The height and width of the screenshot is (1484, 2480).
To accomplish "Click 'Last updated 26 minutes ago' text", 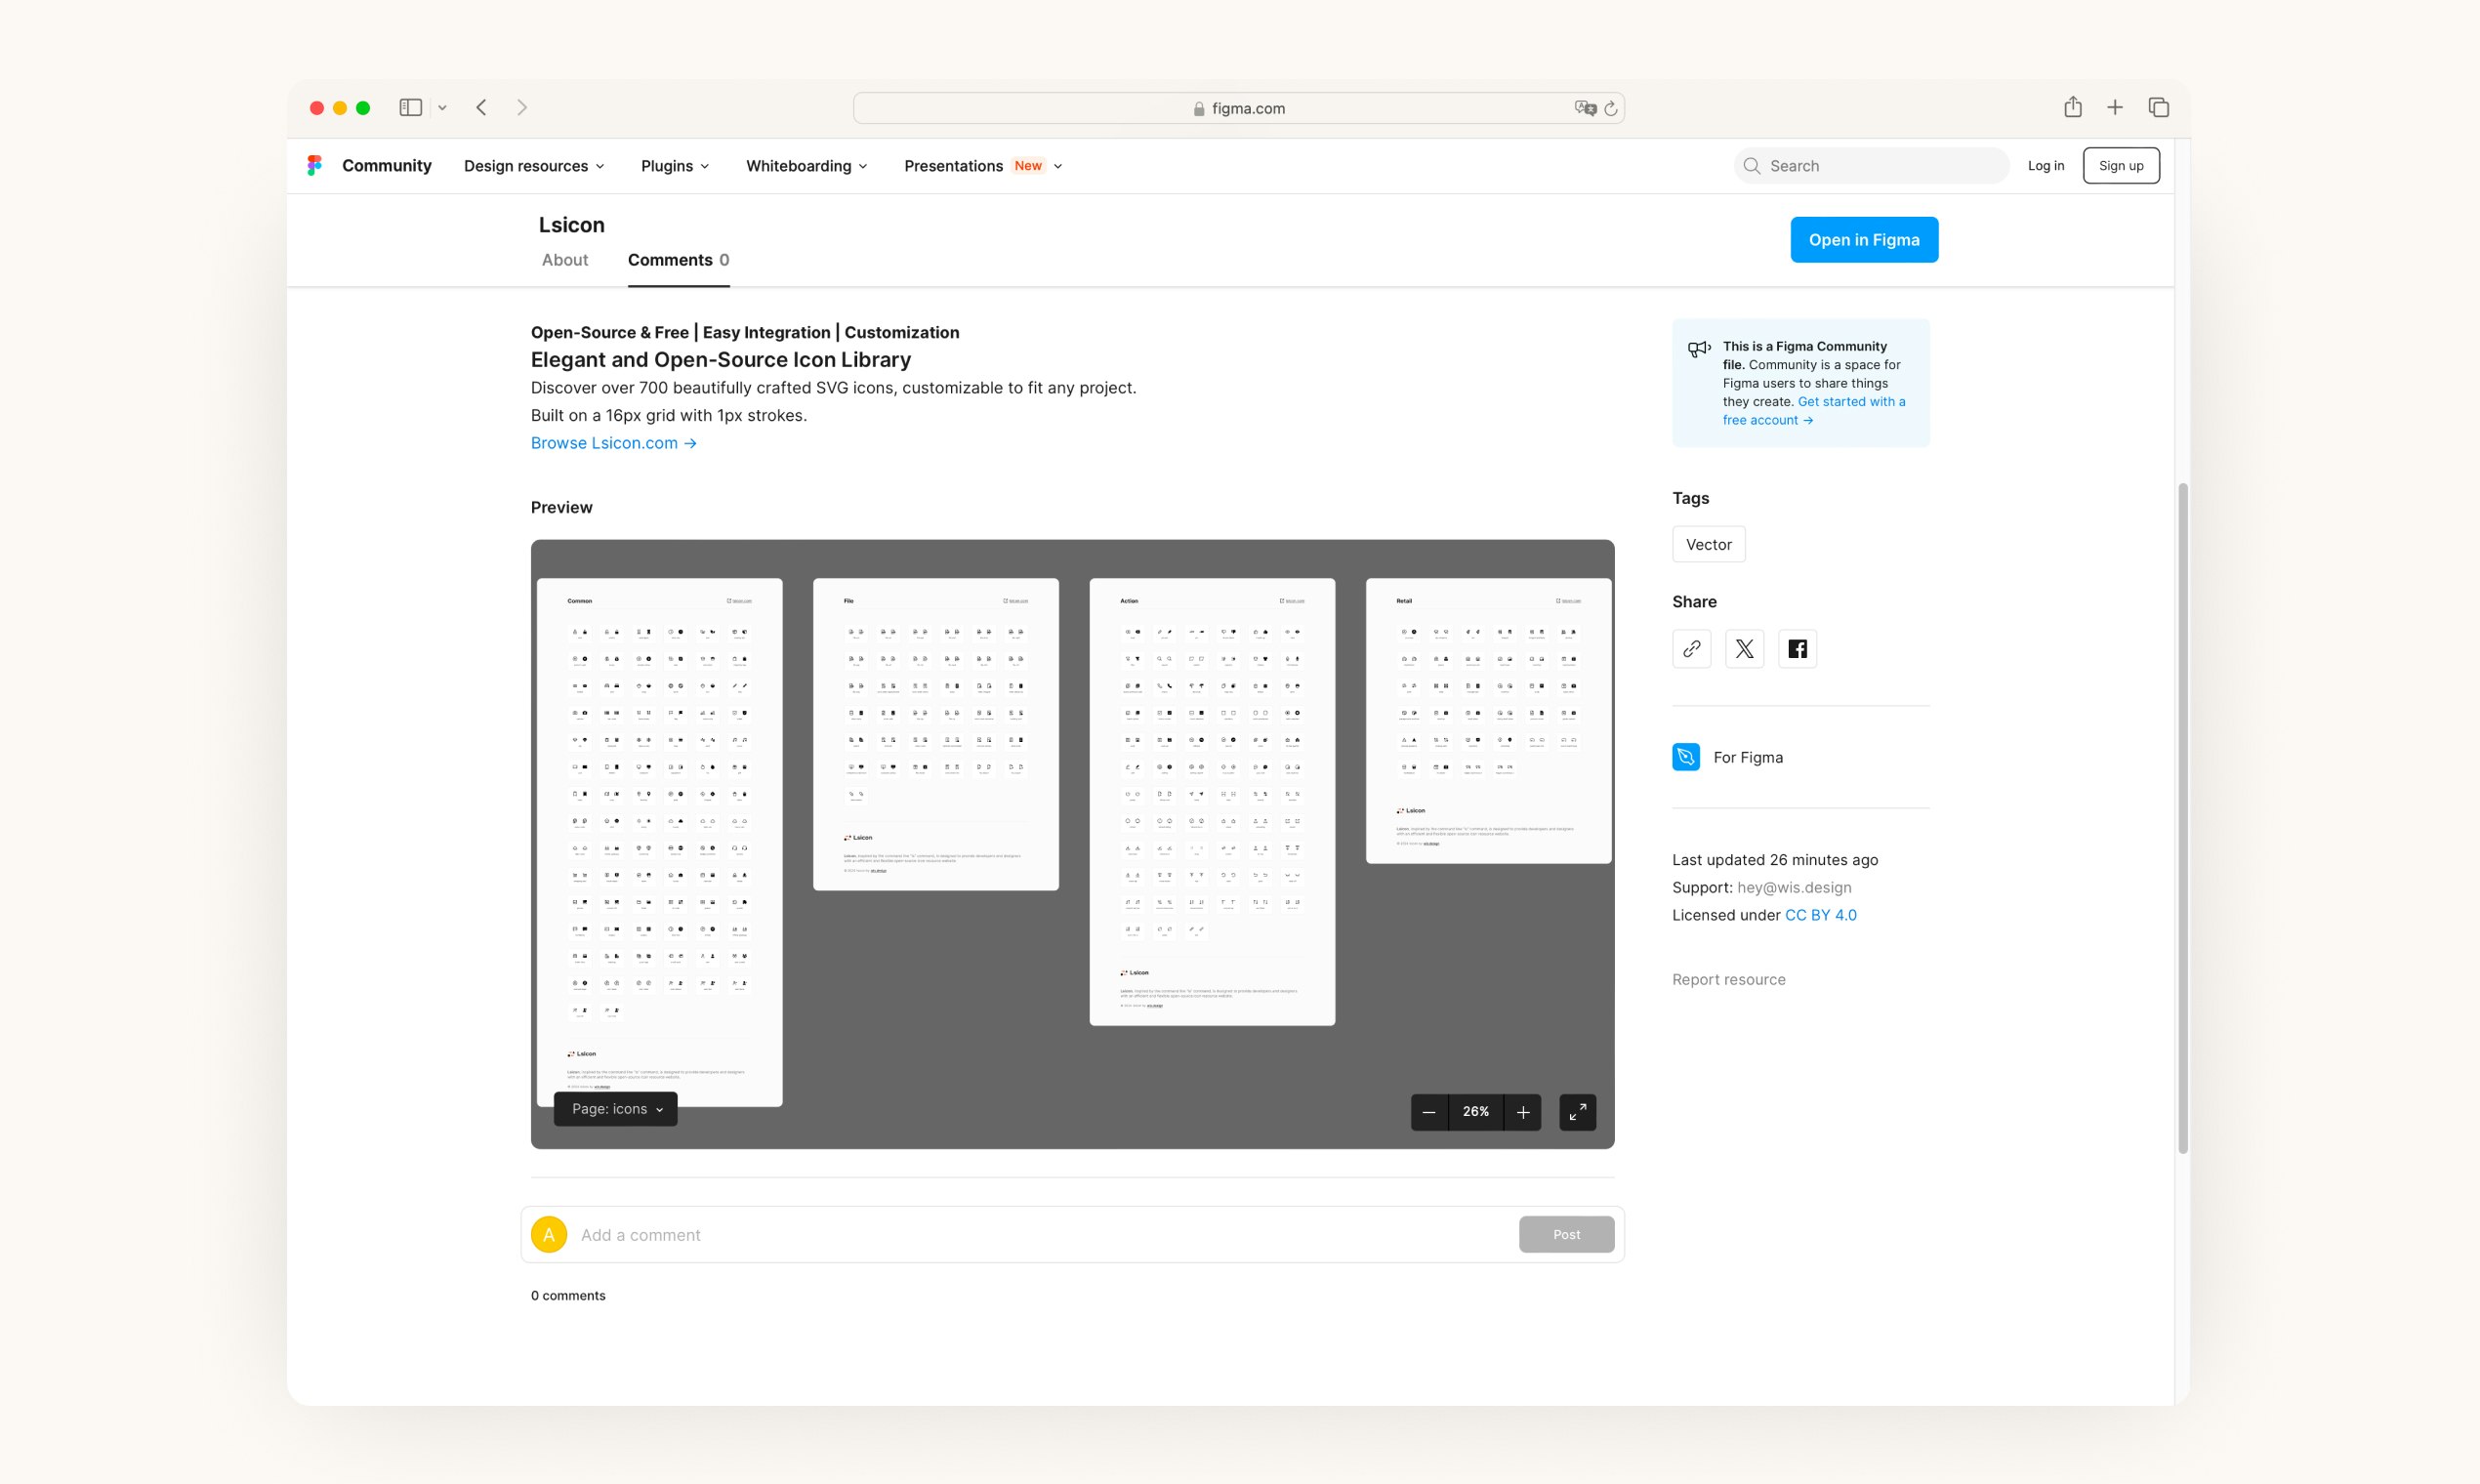I will click(1775, 860).
